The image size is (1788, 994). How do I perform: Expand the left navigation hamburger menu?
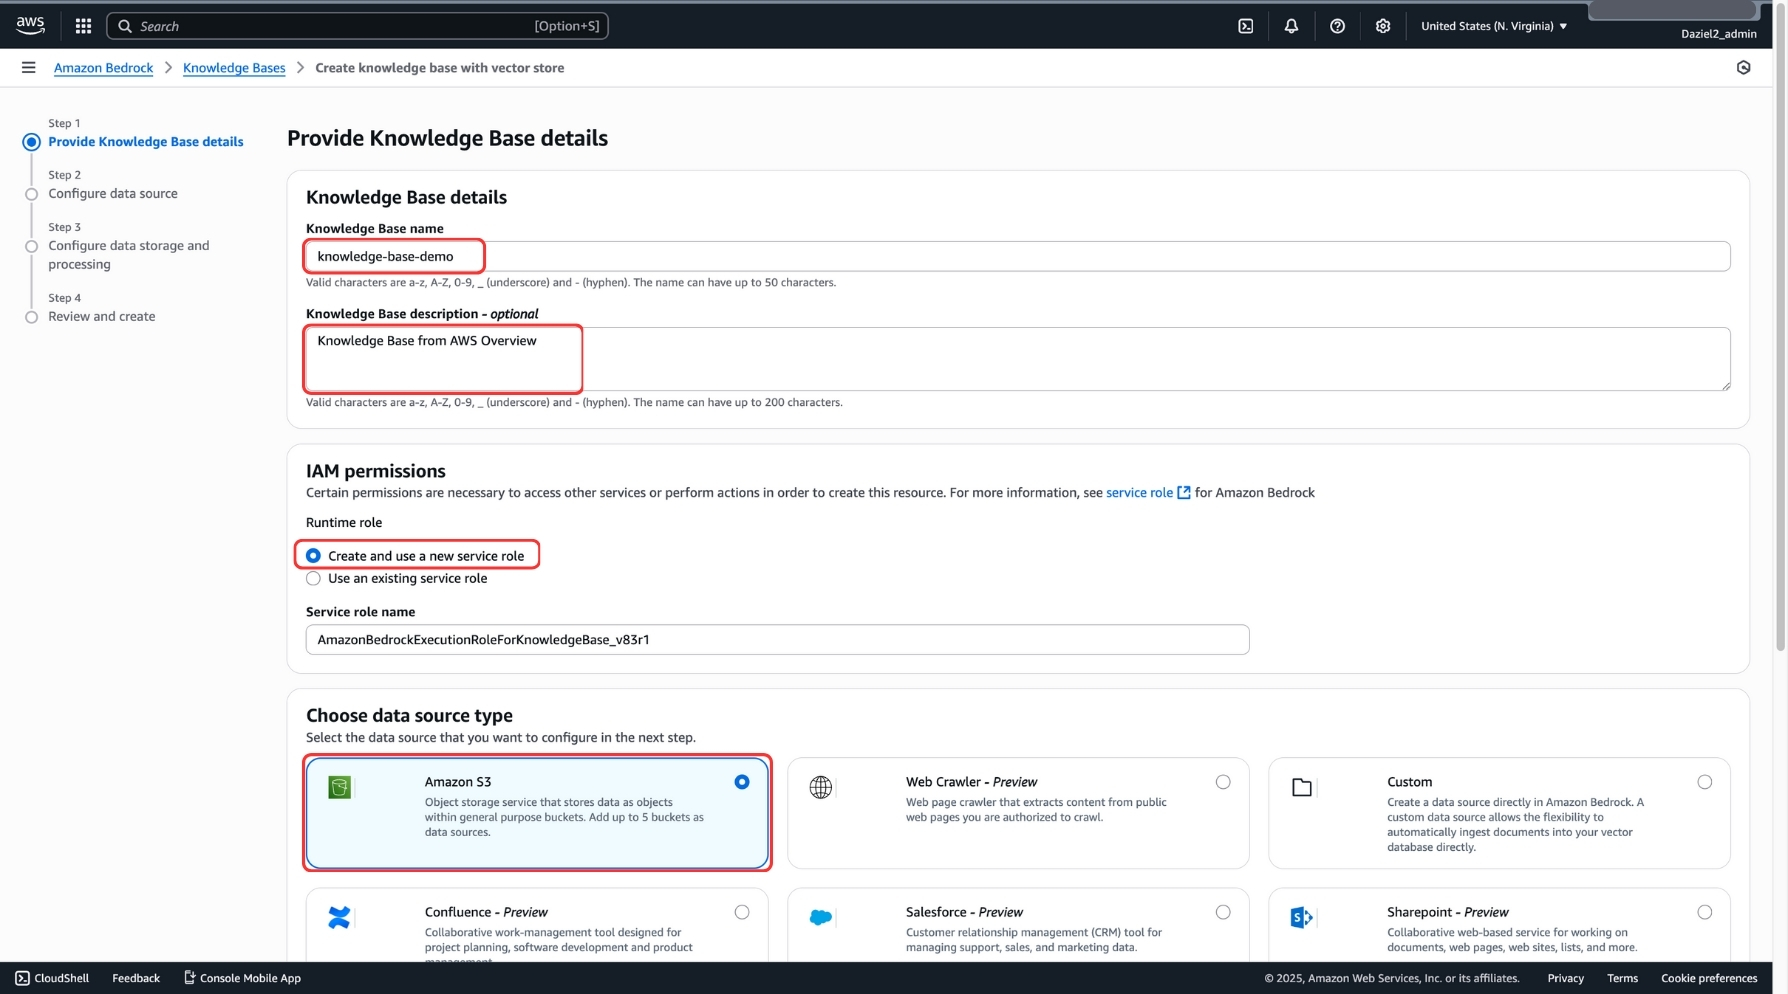[29, 67]
